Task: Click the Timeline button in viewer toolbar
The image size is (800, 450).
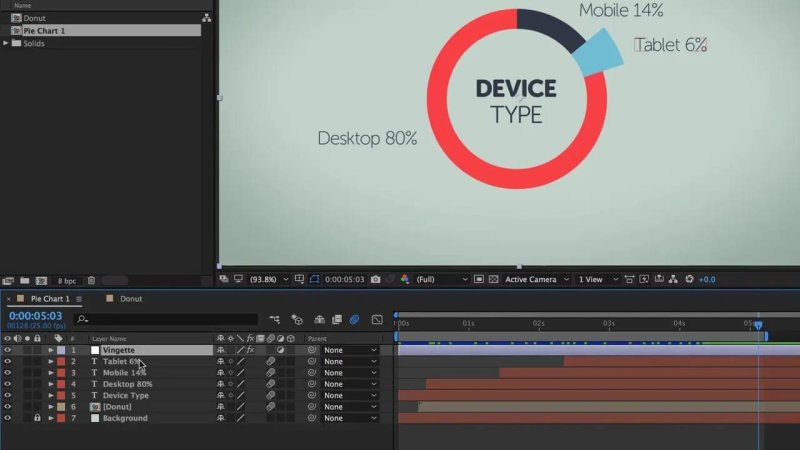Action: (x=659, y=279)
